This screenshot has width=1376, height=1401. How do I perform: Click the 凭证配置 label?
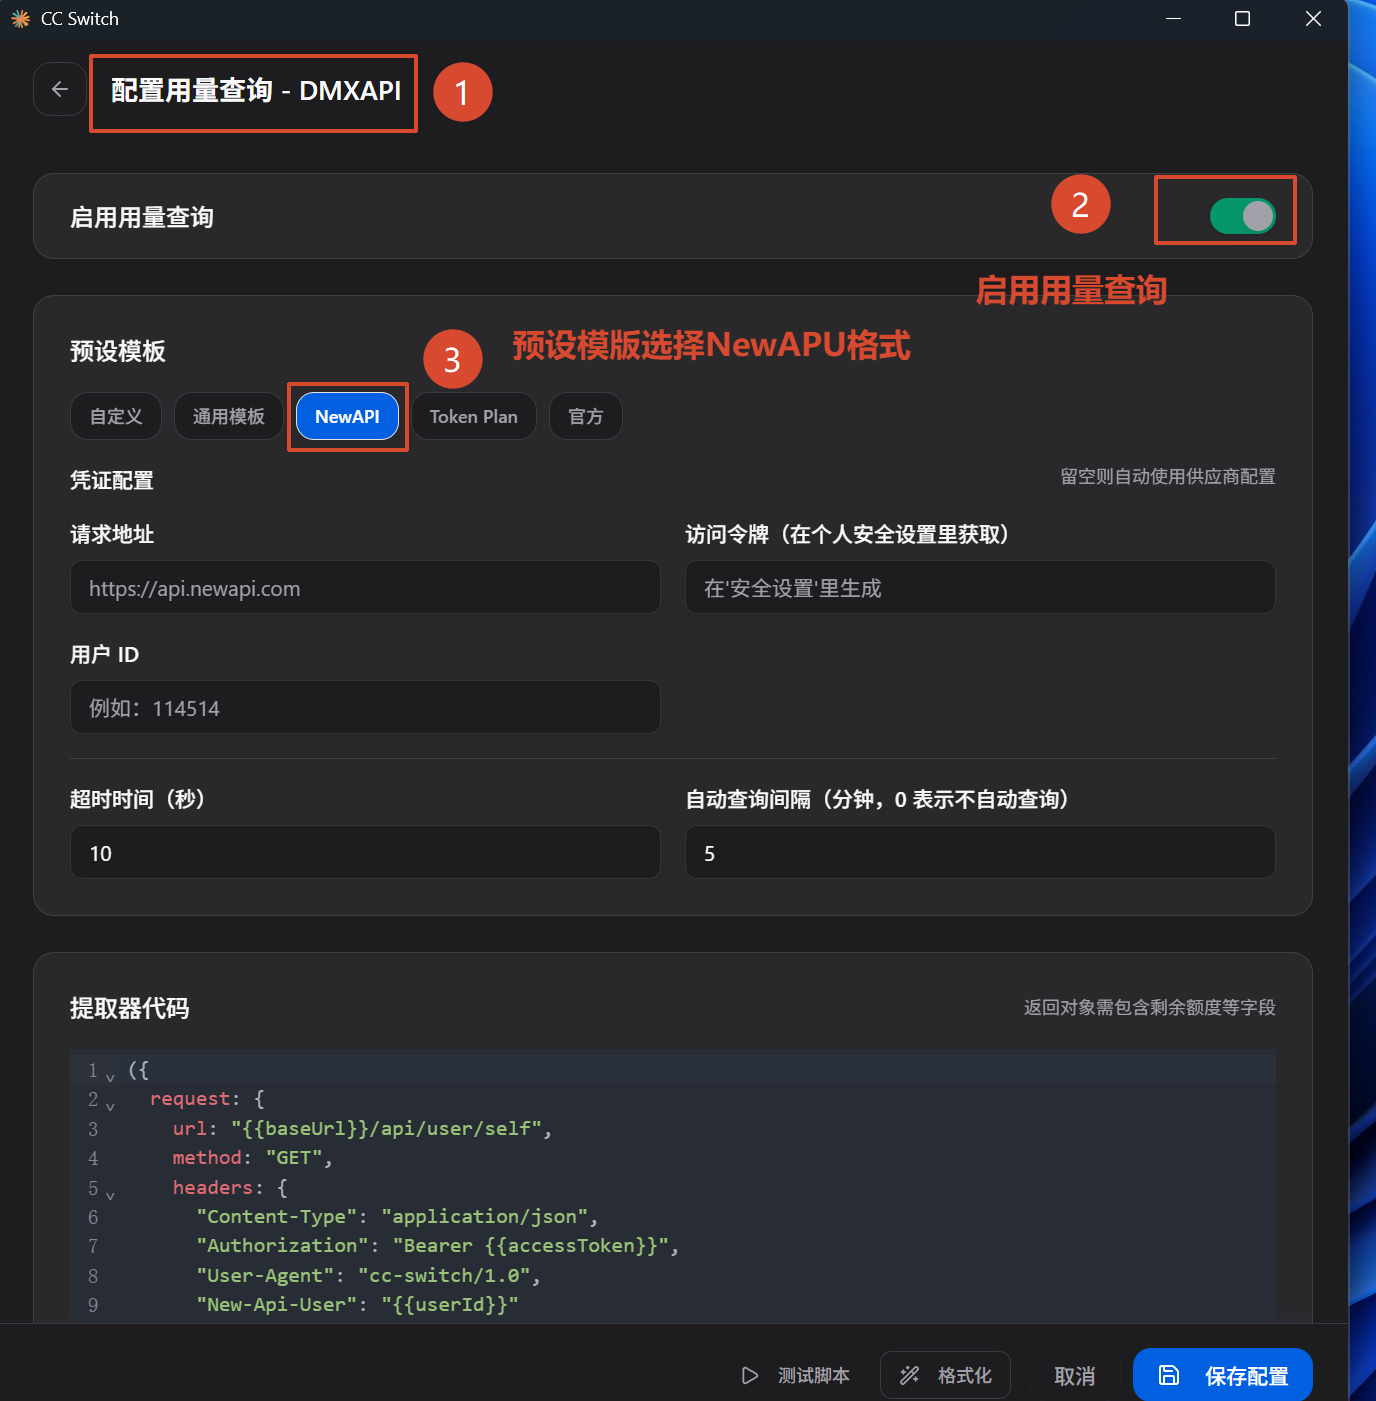tap(112, 480)
